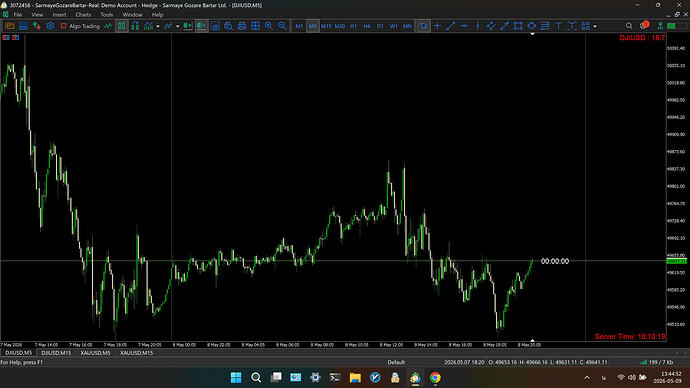Open the File menu
The height and width of the screenshot is (388, 690).
(x=18, y=15)
